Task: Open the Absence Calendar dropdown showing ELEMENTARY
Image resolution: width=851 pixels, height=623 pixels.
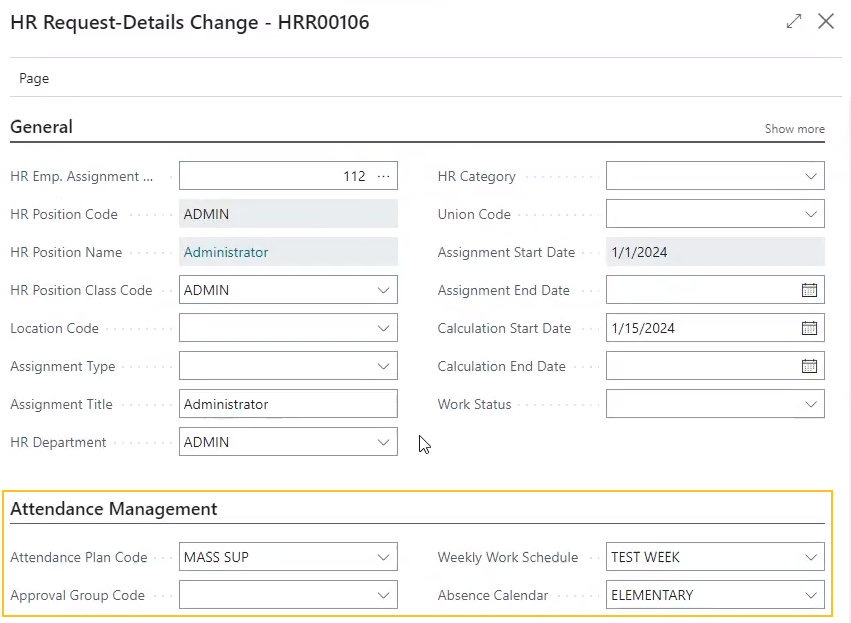Action: pos(810,595)
